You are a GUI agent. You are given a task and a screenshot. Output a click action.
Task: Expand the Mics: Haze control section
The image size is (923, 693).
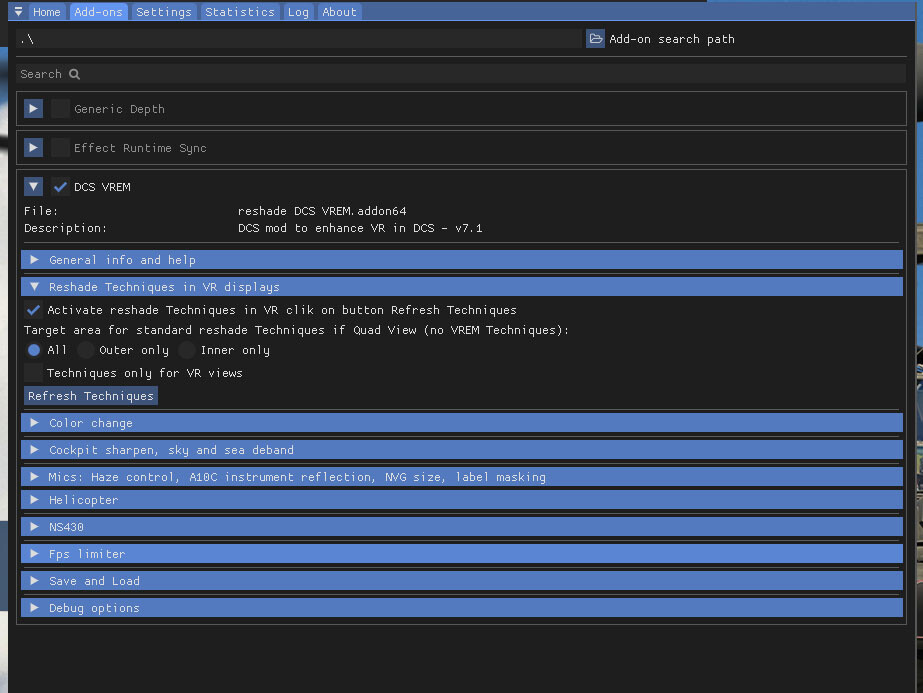pos(462,477)
